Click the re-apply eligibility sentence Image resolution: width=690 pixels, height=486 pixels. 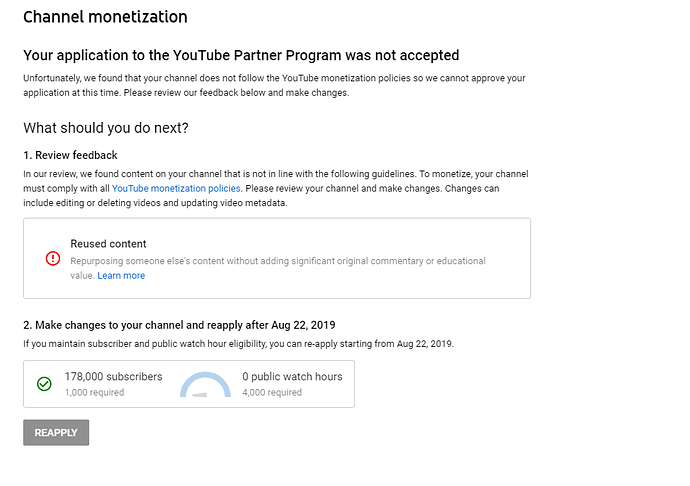[x=239, y=344]
